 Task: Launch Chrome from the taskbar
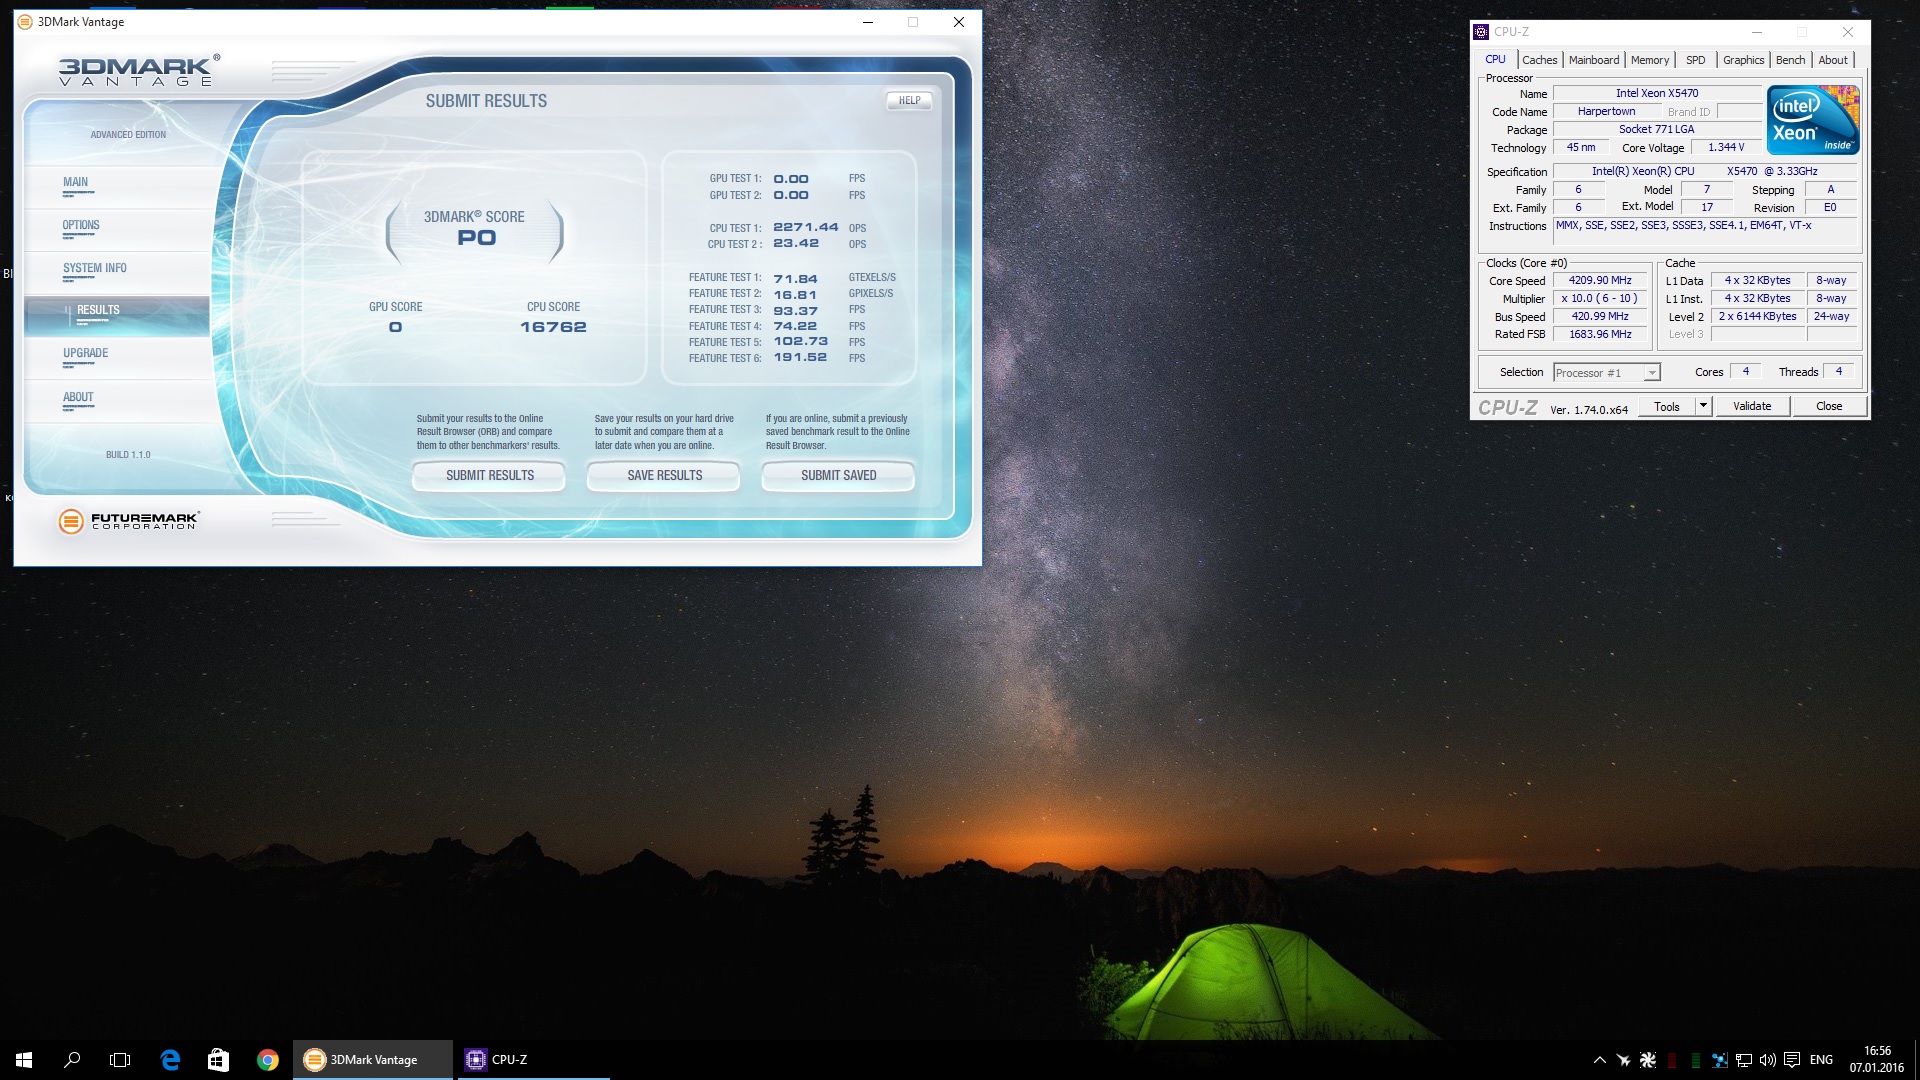pos(267,1059)
